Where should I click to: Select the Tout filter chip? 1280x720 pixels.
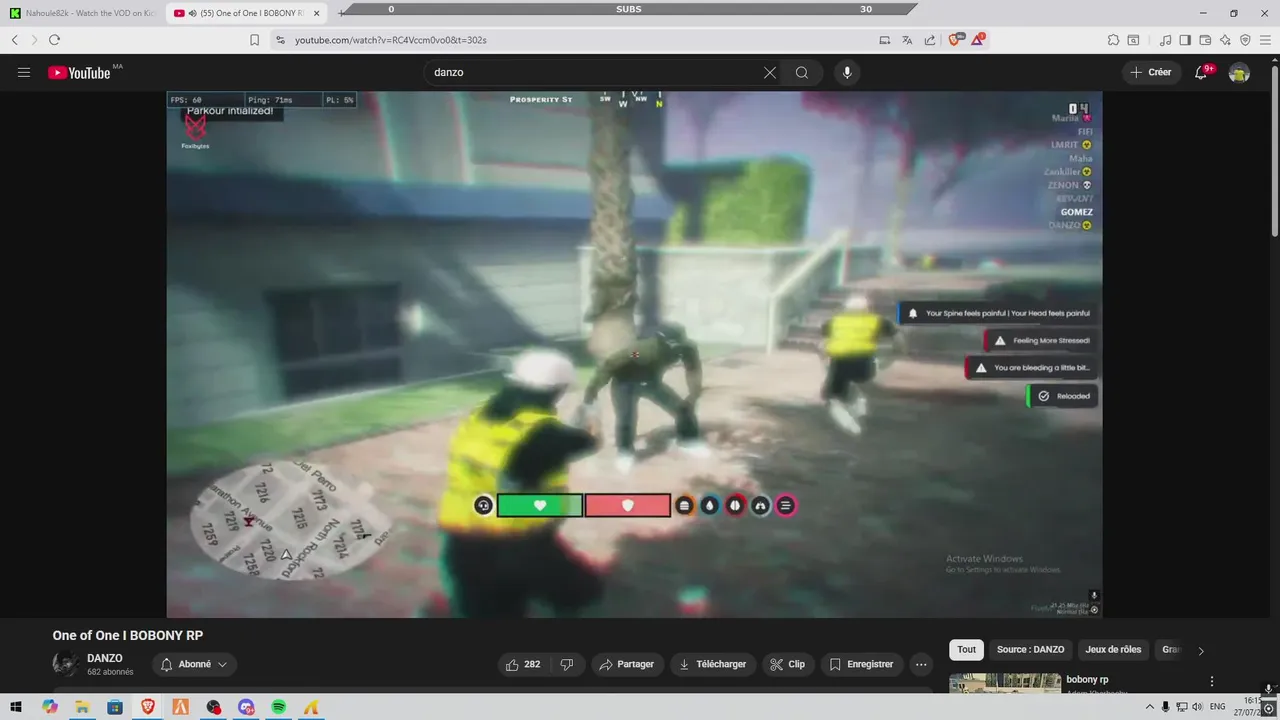pos(966,650)
